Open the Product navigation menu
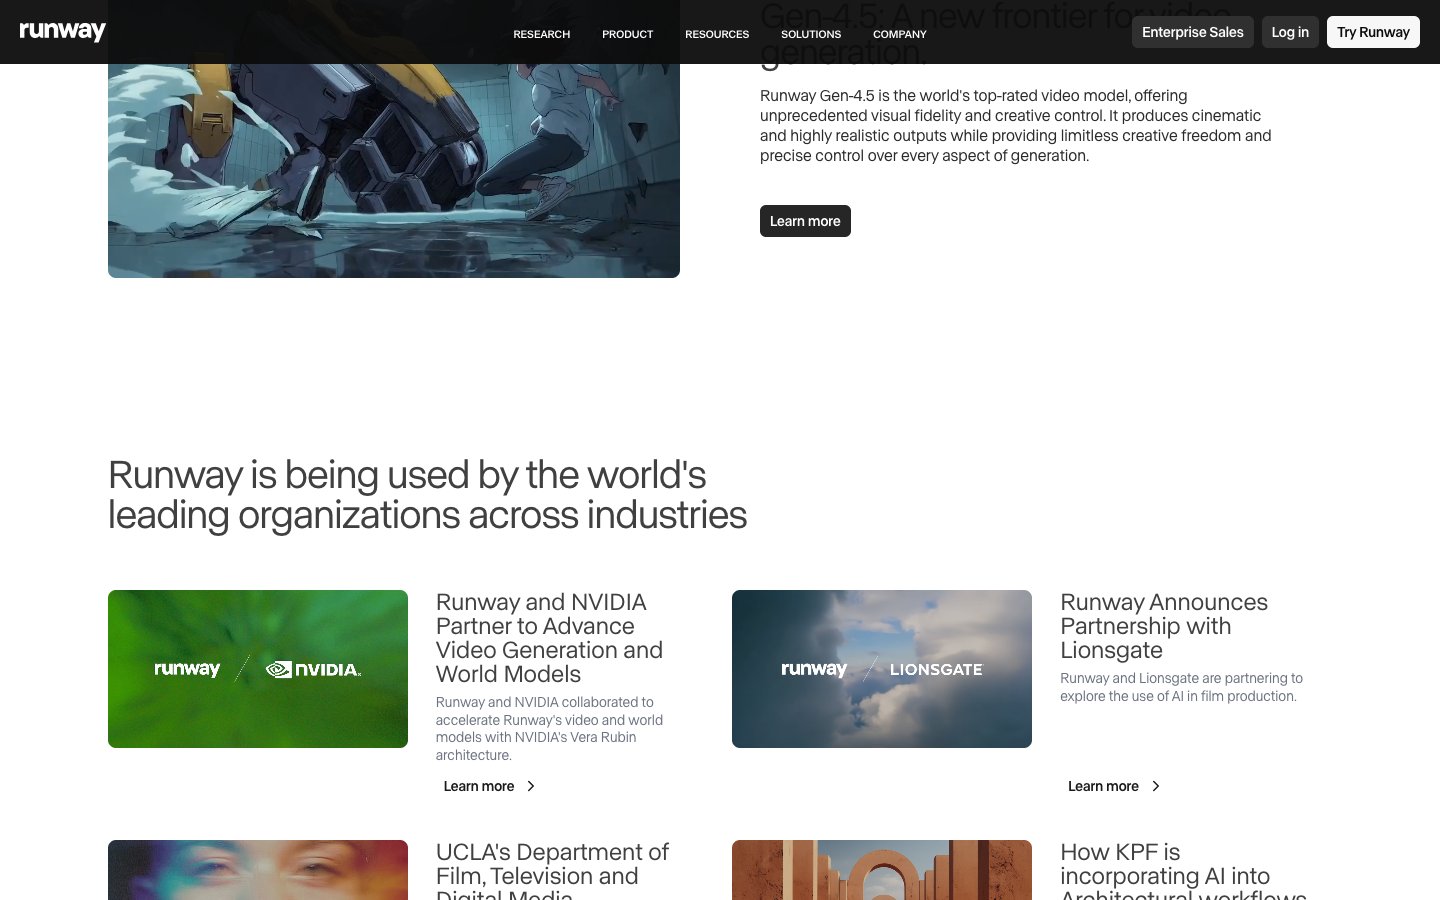Screen dimensions: 1440x900 (x=627, y=34)
